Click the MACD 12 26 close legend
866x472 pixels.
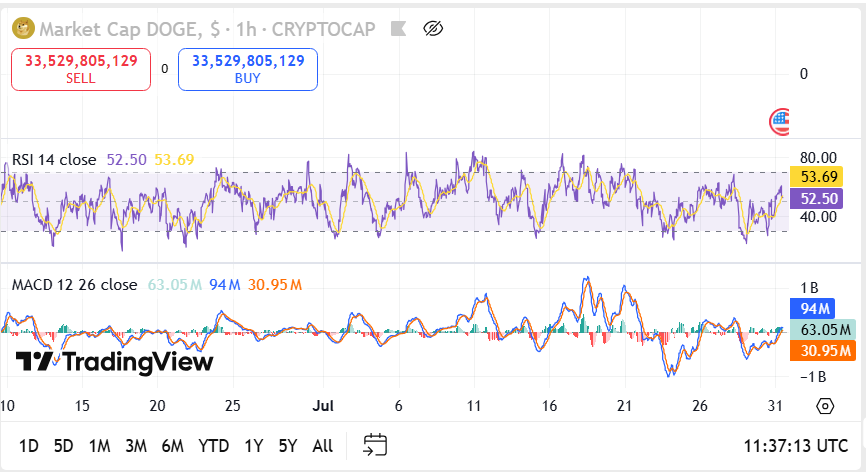tap(74, 285)
